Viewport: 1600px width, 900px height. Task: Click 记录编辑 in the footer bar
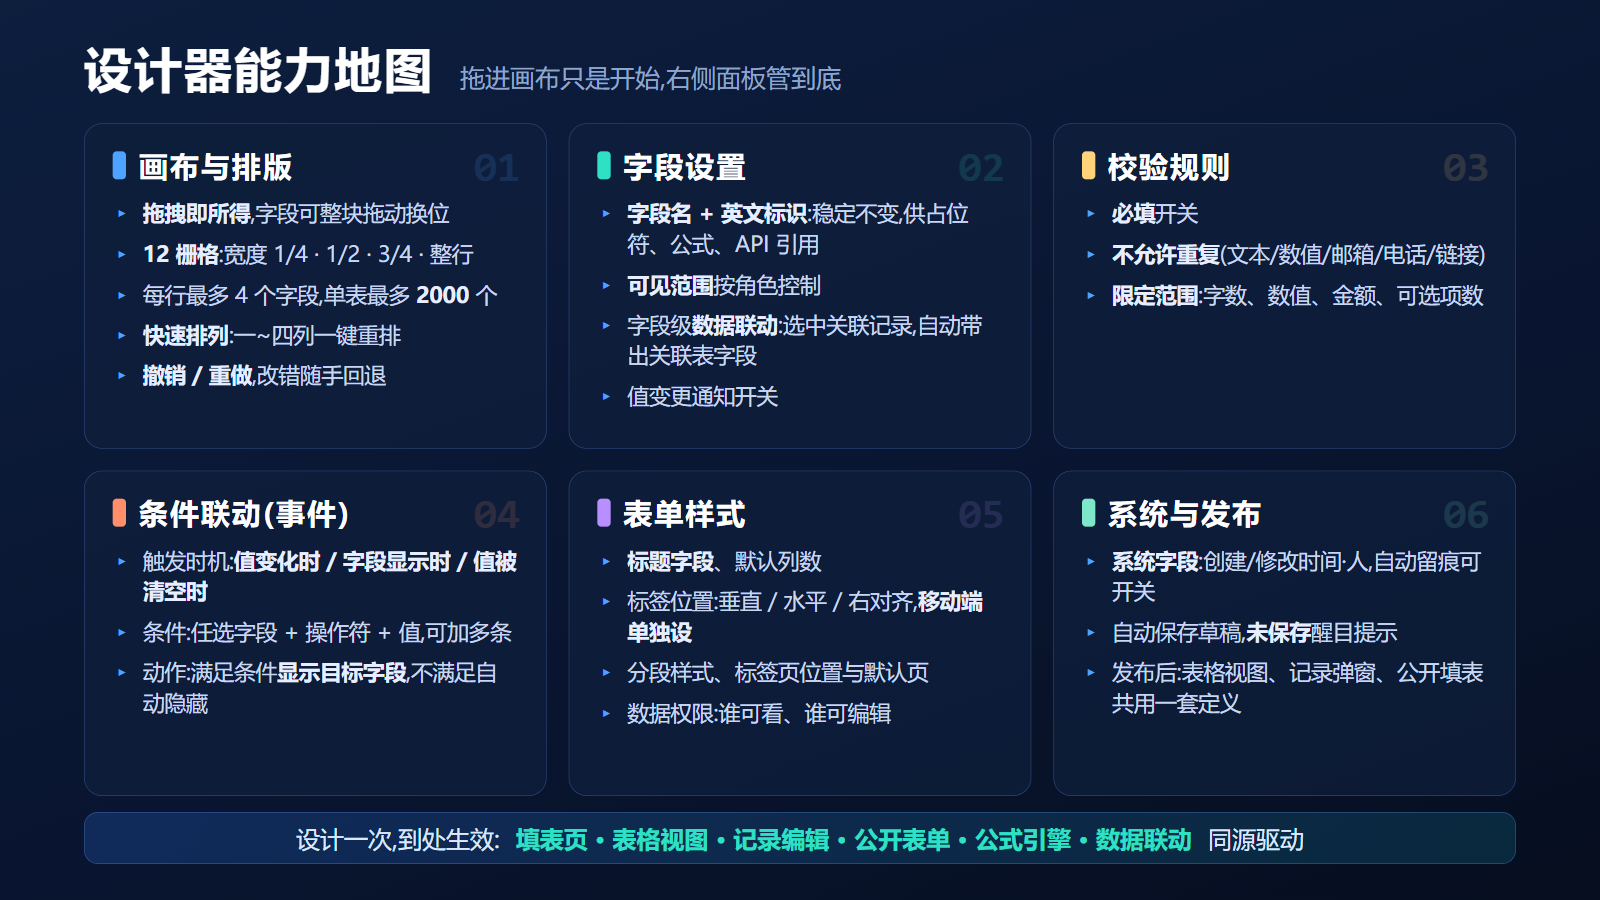tap(781, 840)
